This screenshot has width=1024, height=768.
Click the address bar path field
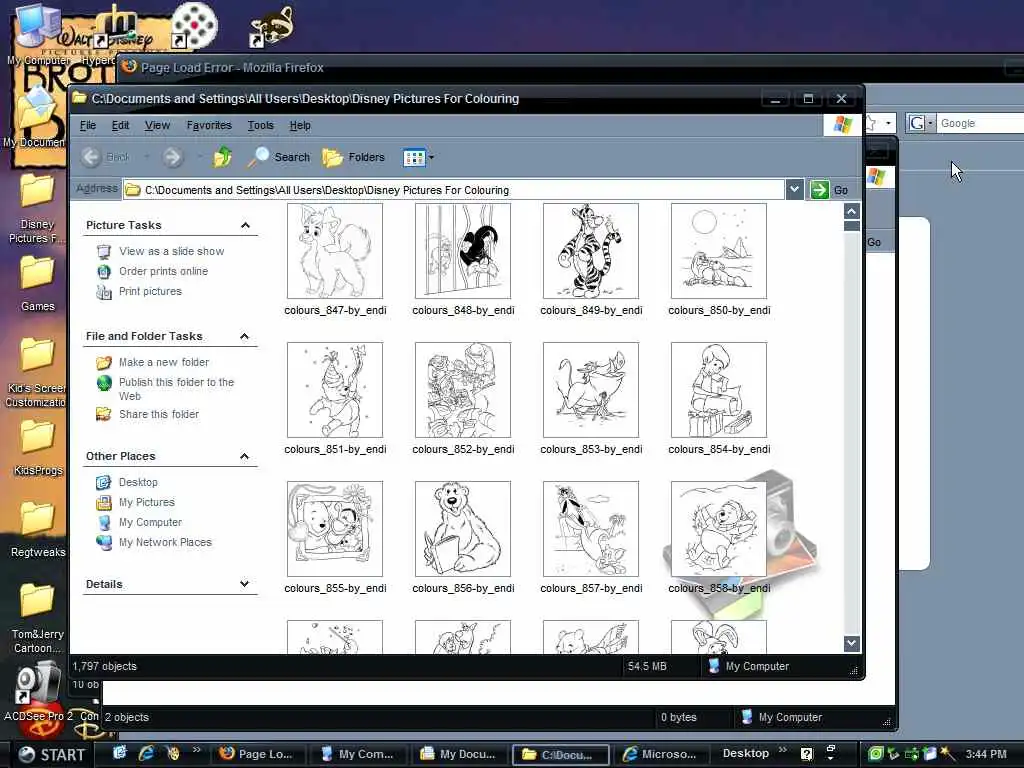tap(454, 190)
